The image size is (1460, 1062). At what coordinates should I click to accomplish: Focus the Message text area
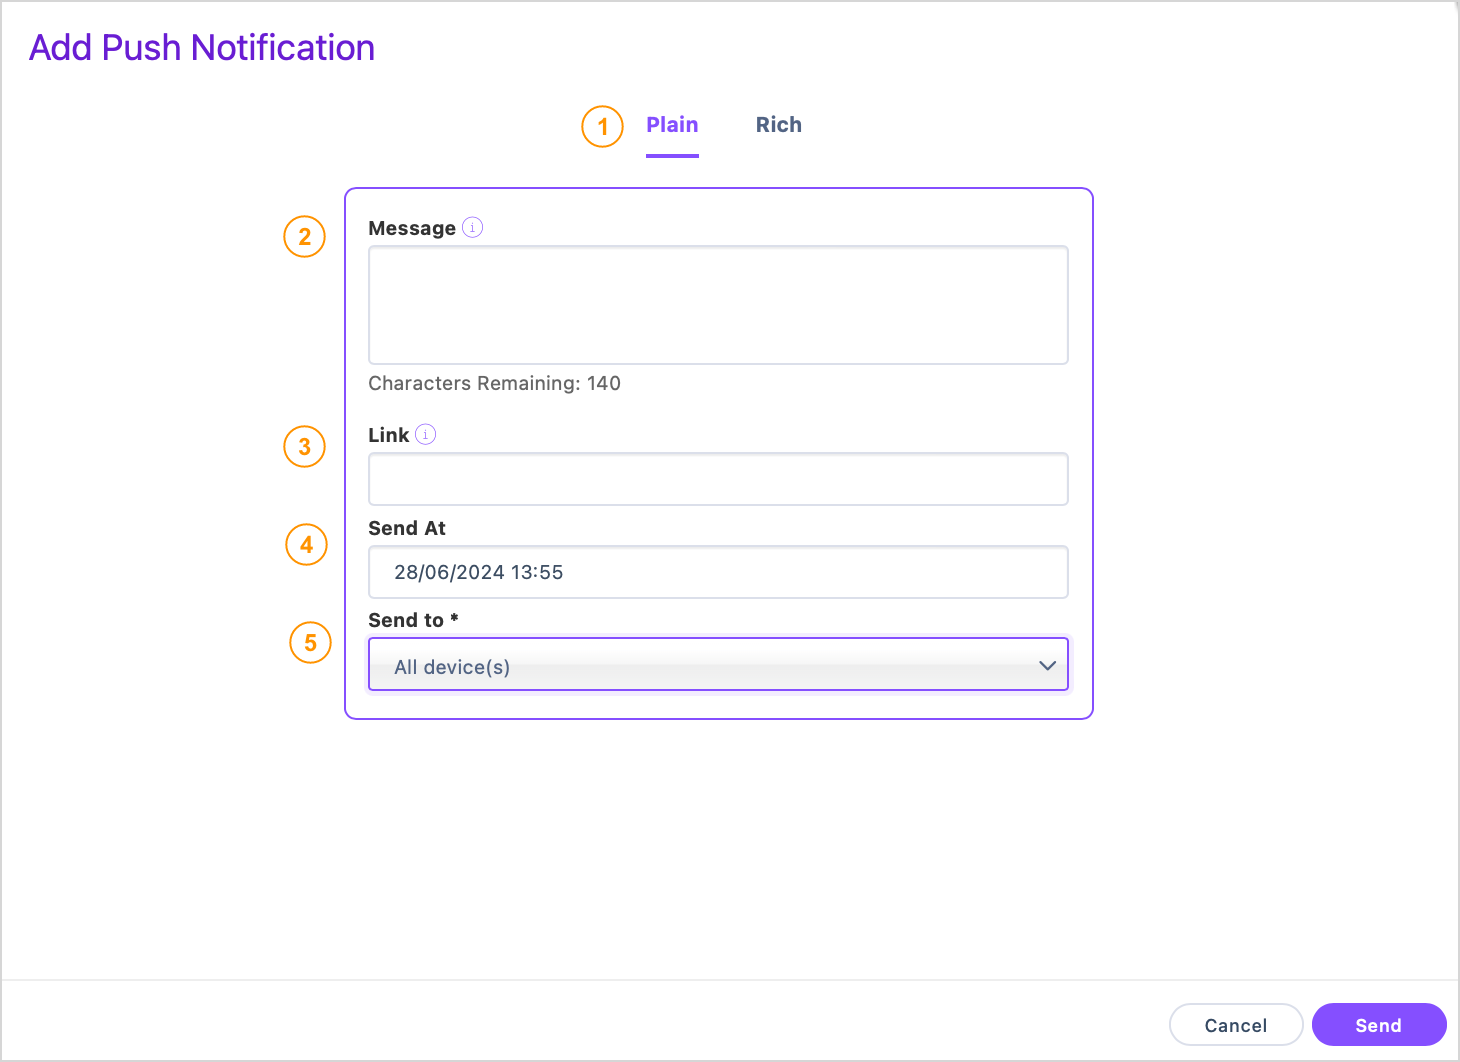[718, 305]
